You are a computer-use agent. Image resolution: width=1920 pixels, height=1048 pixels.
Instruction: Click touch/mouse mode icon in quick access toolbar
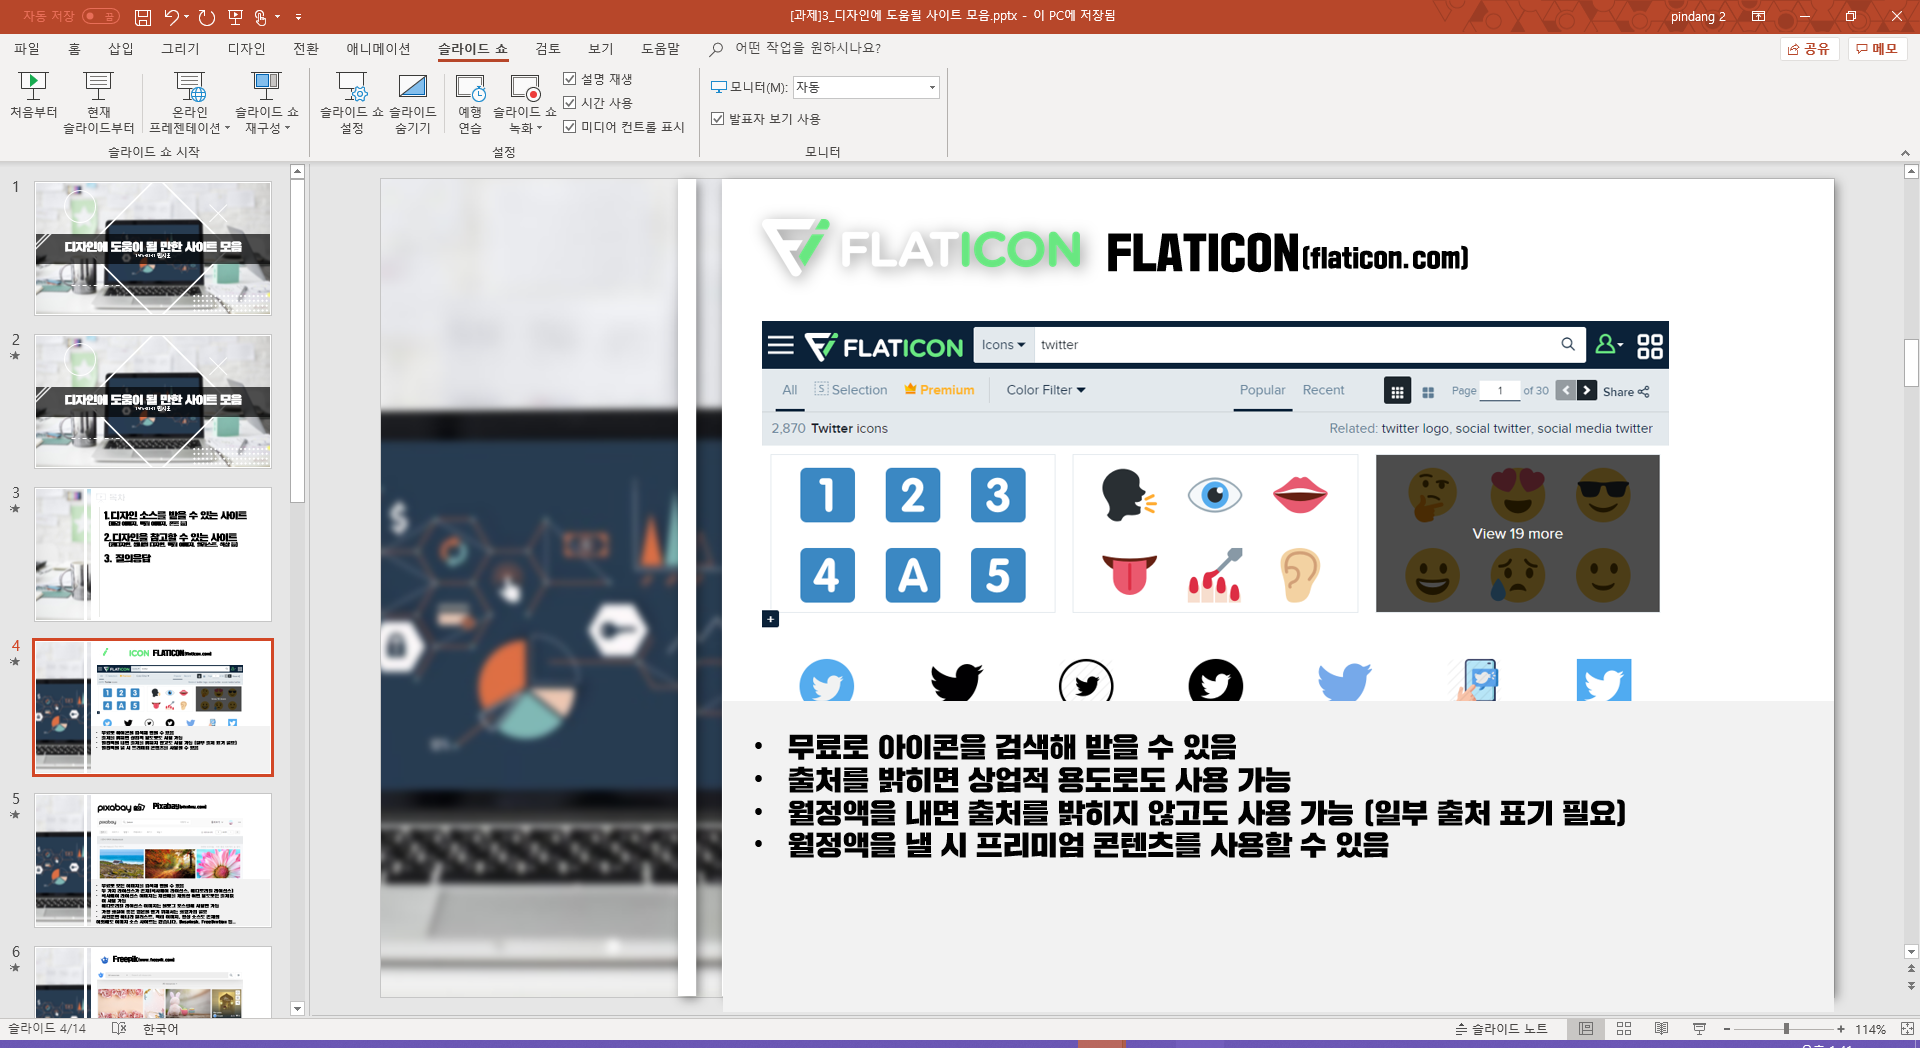click(261, 17)
